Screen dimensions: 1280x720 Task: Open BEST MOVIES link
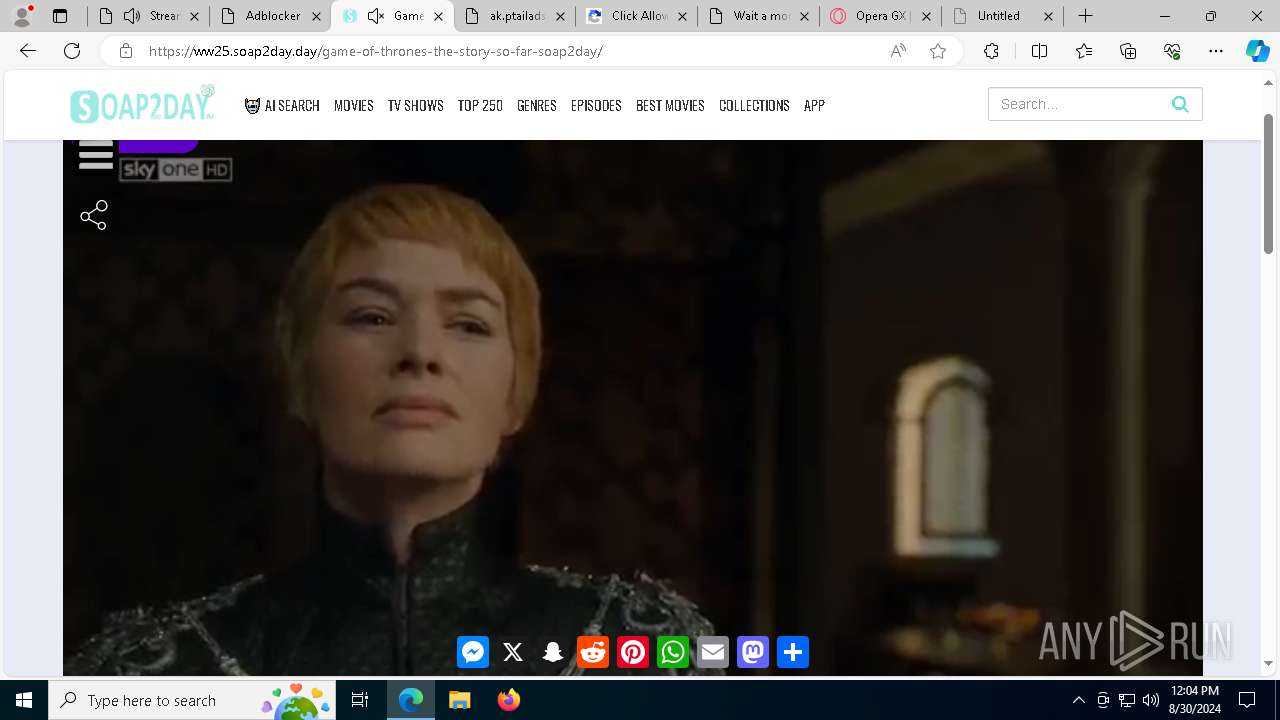(x=670, y=105)
